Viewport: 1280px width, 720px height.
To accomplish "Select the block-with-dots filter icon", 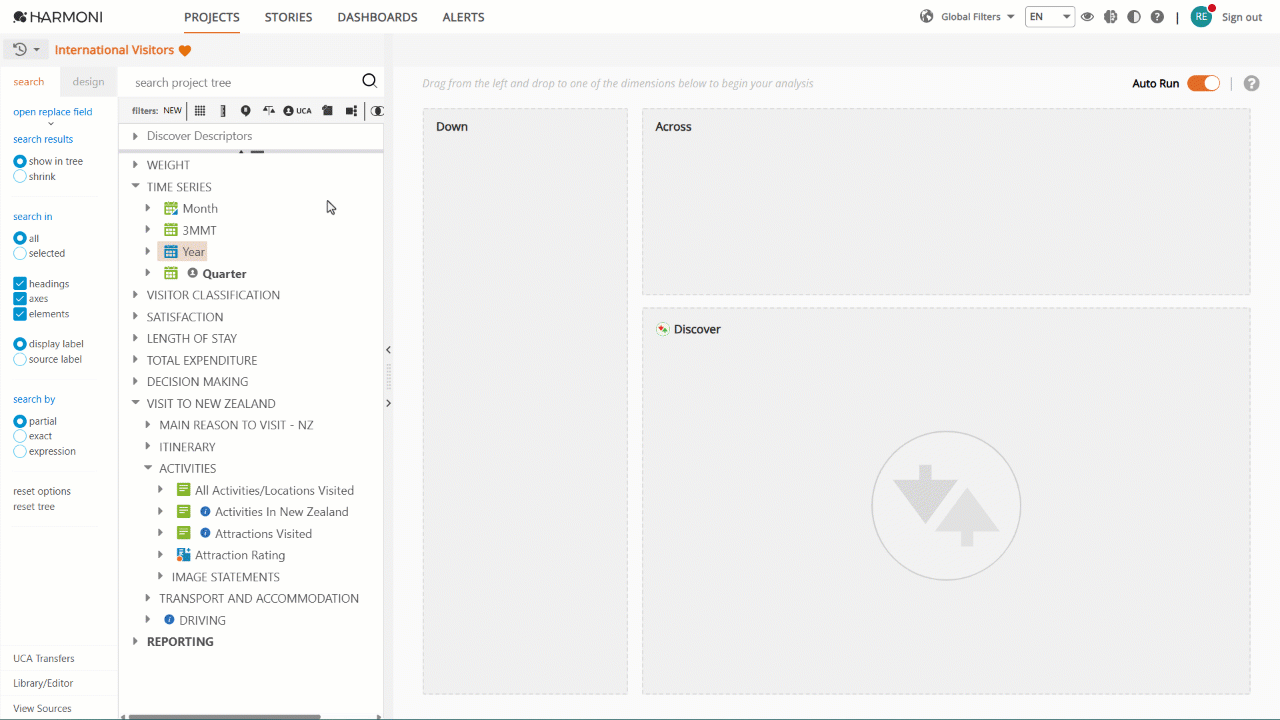I will [x=351, y=111].
